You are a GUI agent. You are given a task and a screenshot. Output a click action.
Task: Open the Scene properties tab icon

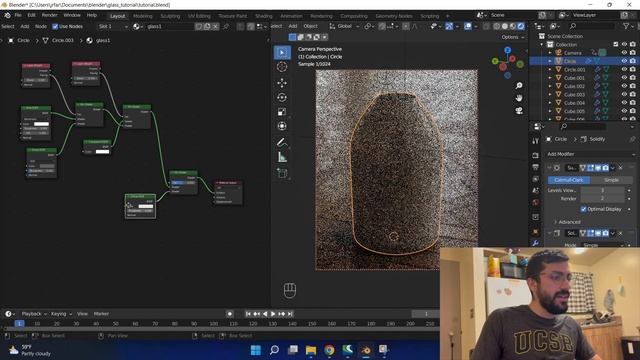click(x=536, y=191)
